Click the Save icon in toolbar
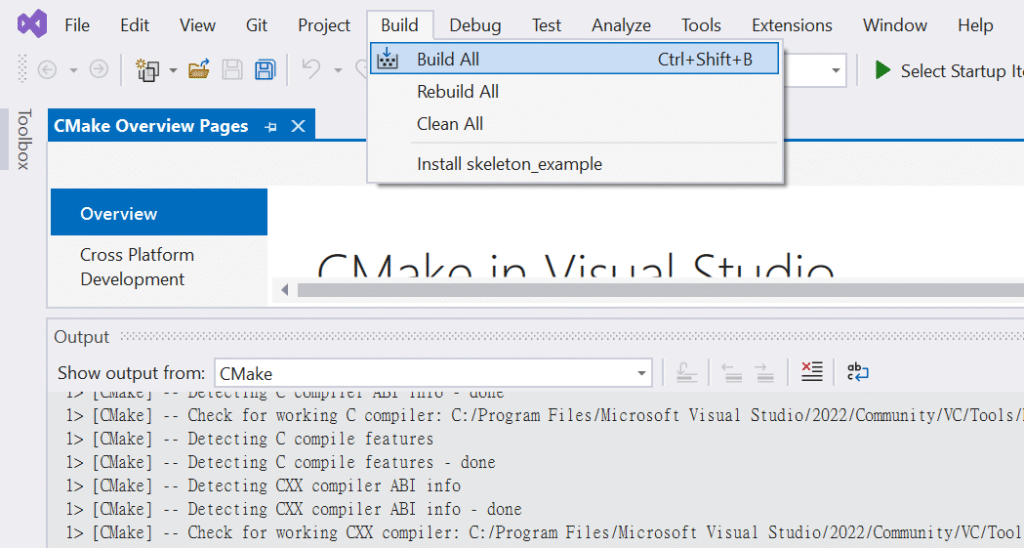 pyautogui.click(x=232, y=70)
